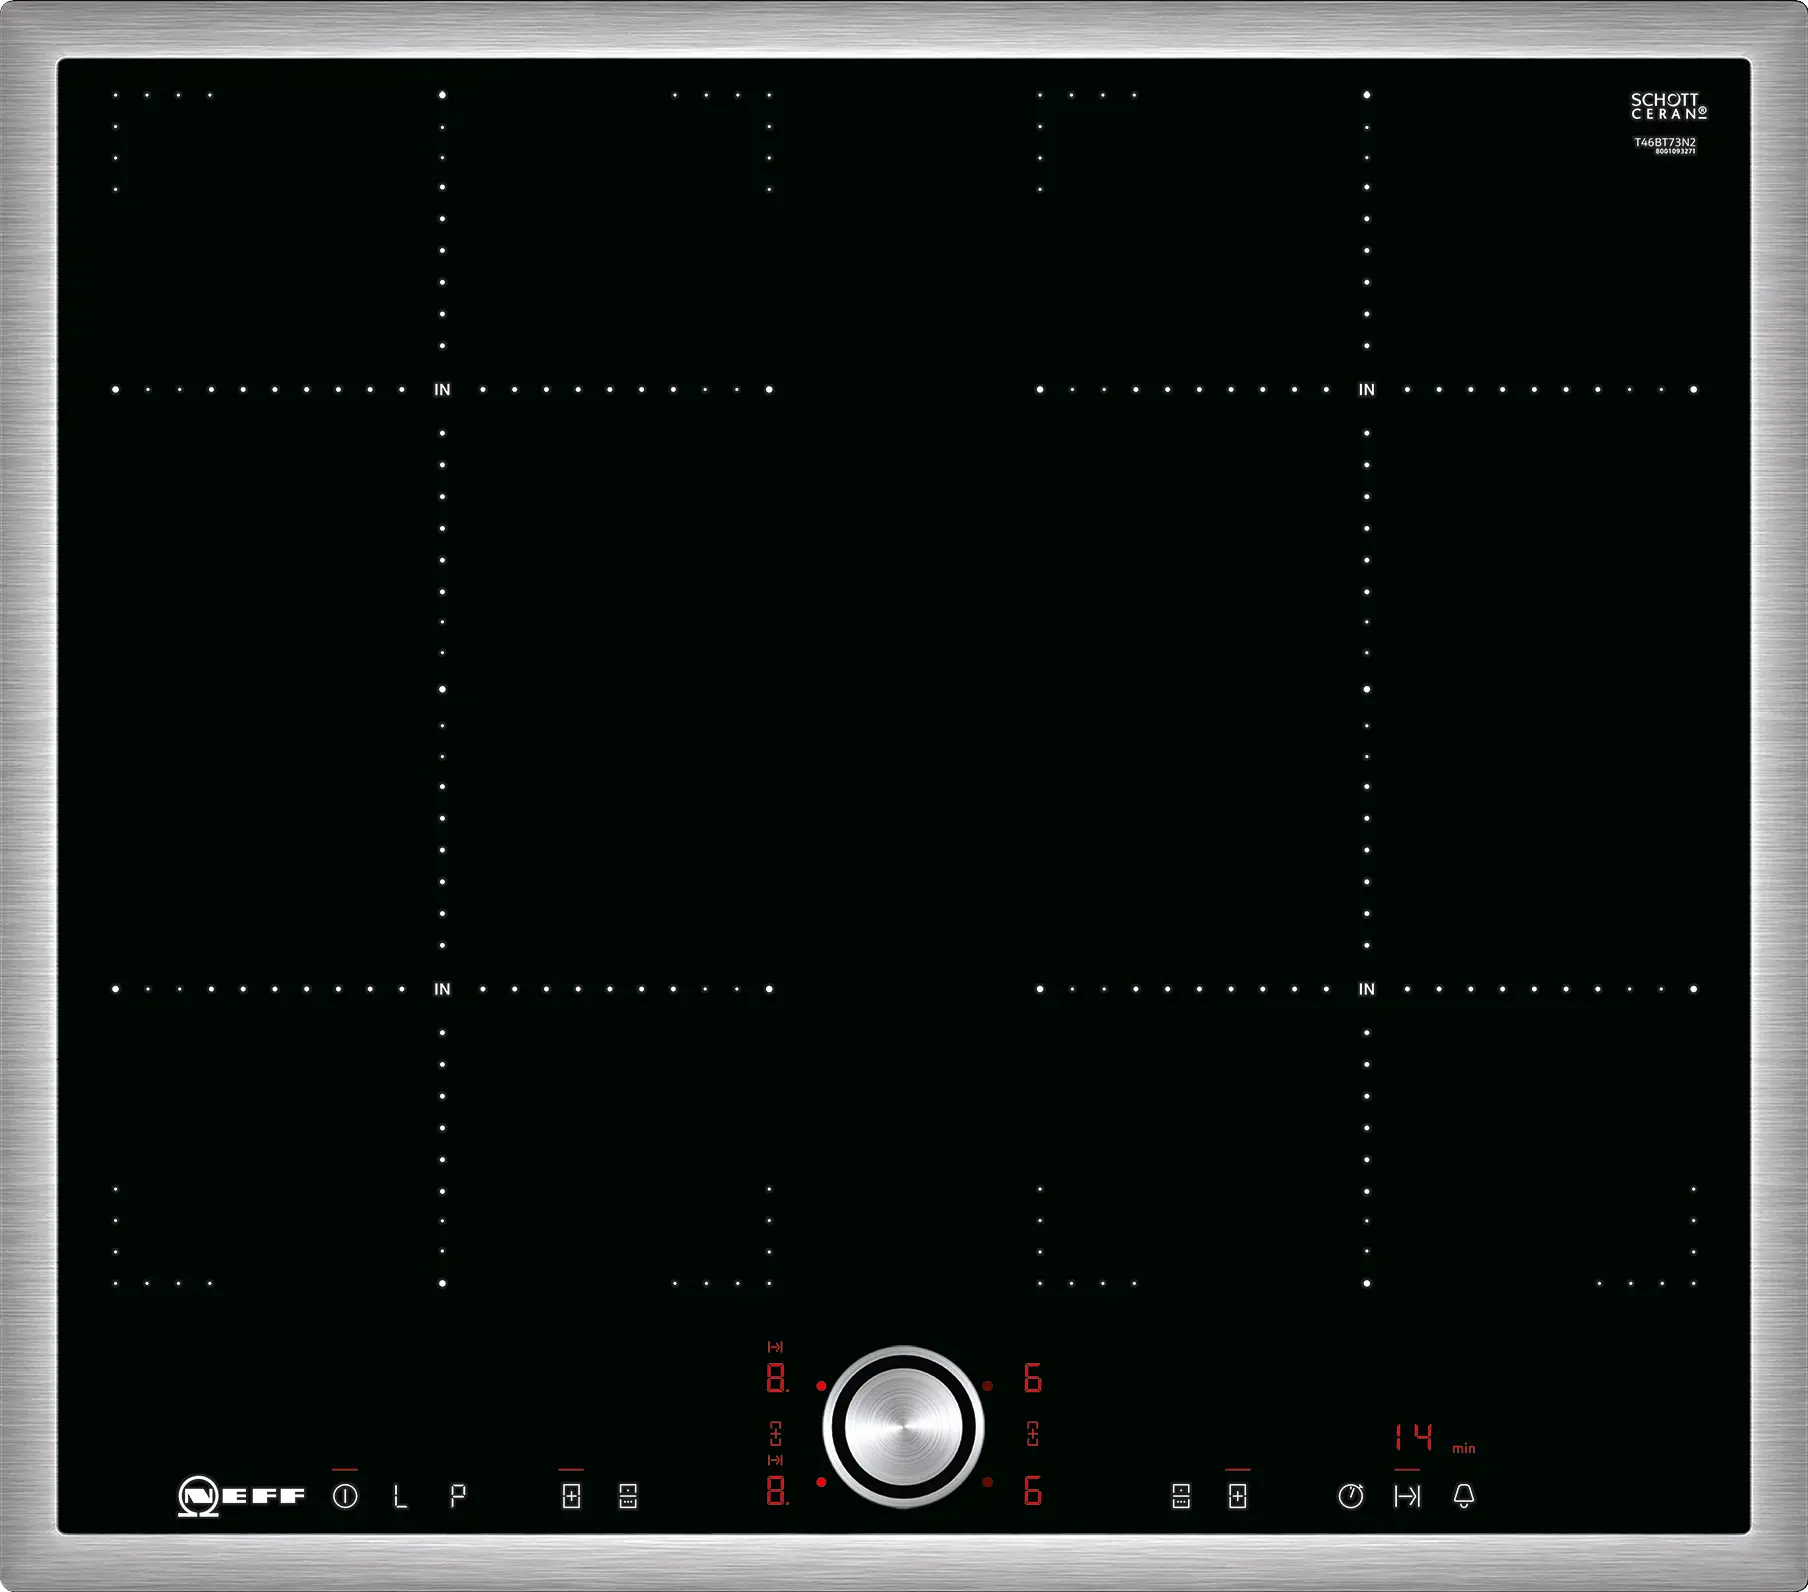Tap the P PowerBoost key

[x=458, y=1496]
